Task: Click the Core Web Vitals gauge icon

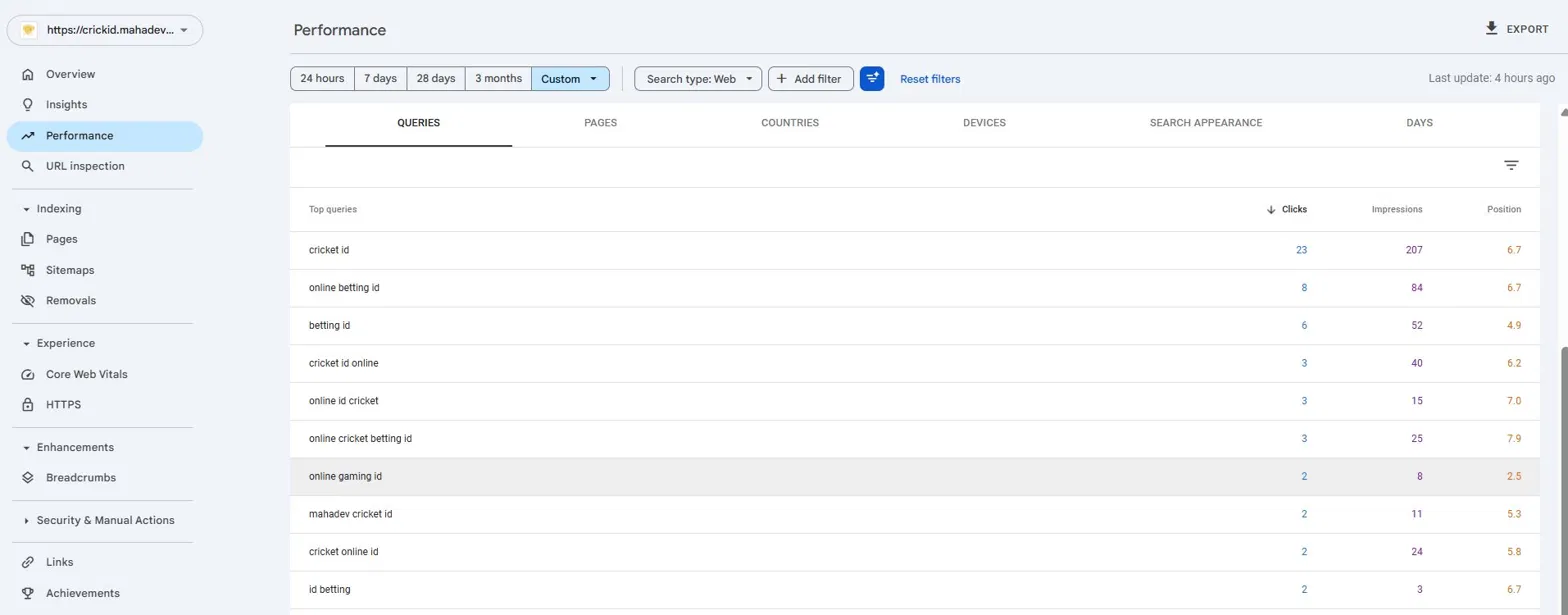Action: pos(27,374)
